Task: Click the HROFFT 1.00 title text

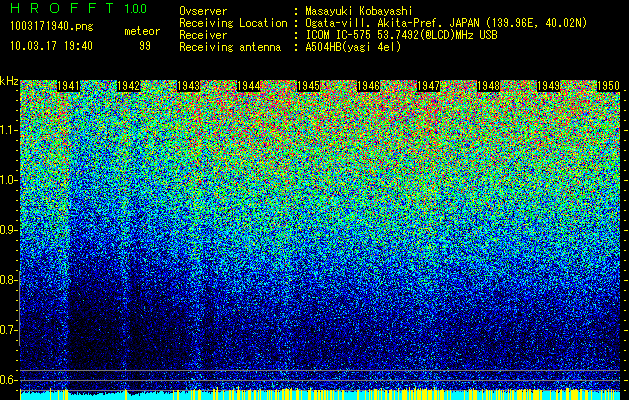Action: [79, 8]
